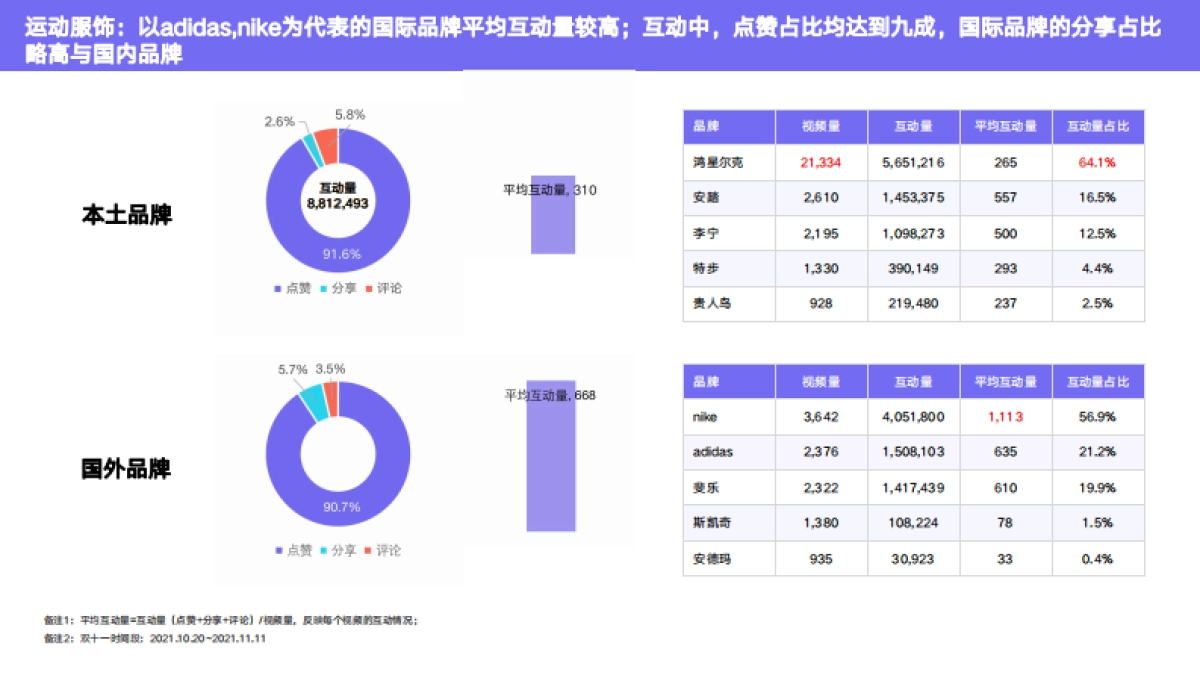Toggle the 评论 legend entry in the top chart
The image size is (1200, 675).
370,288
